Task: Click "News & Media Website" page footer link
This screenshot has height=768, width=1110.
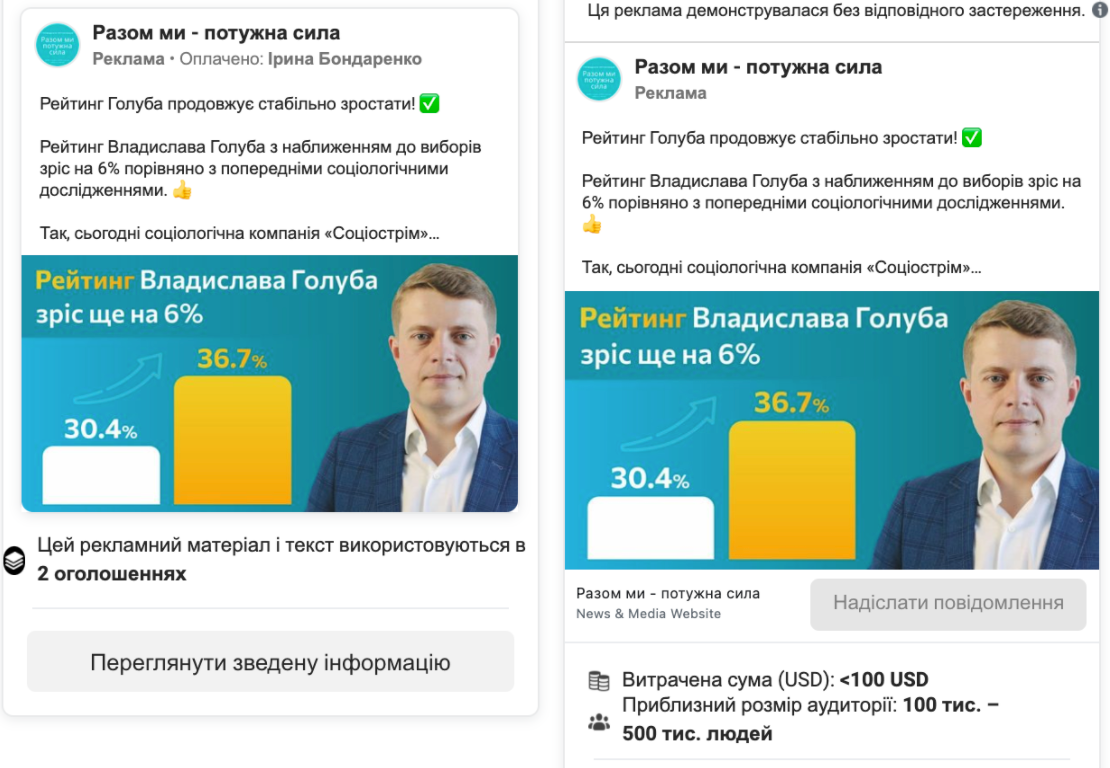Action: (x=648, y=614)
